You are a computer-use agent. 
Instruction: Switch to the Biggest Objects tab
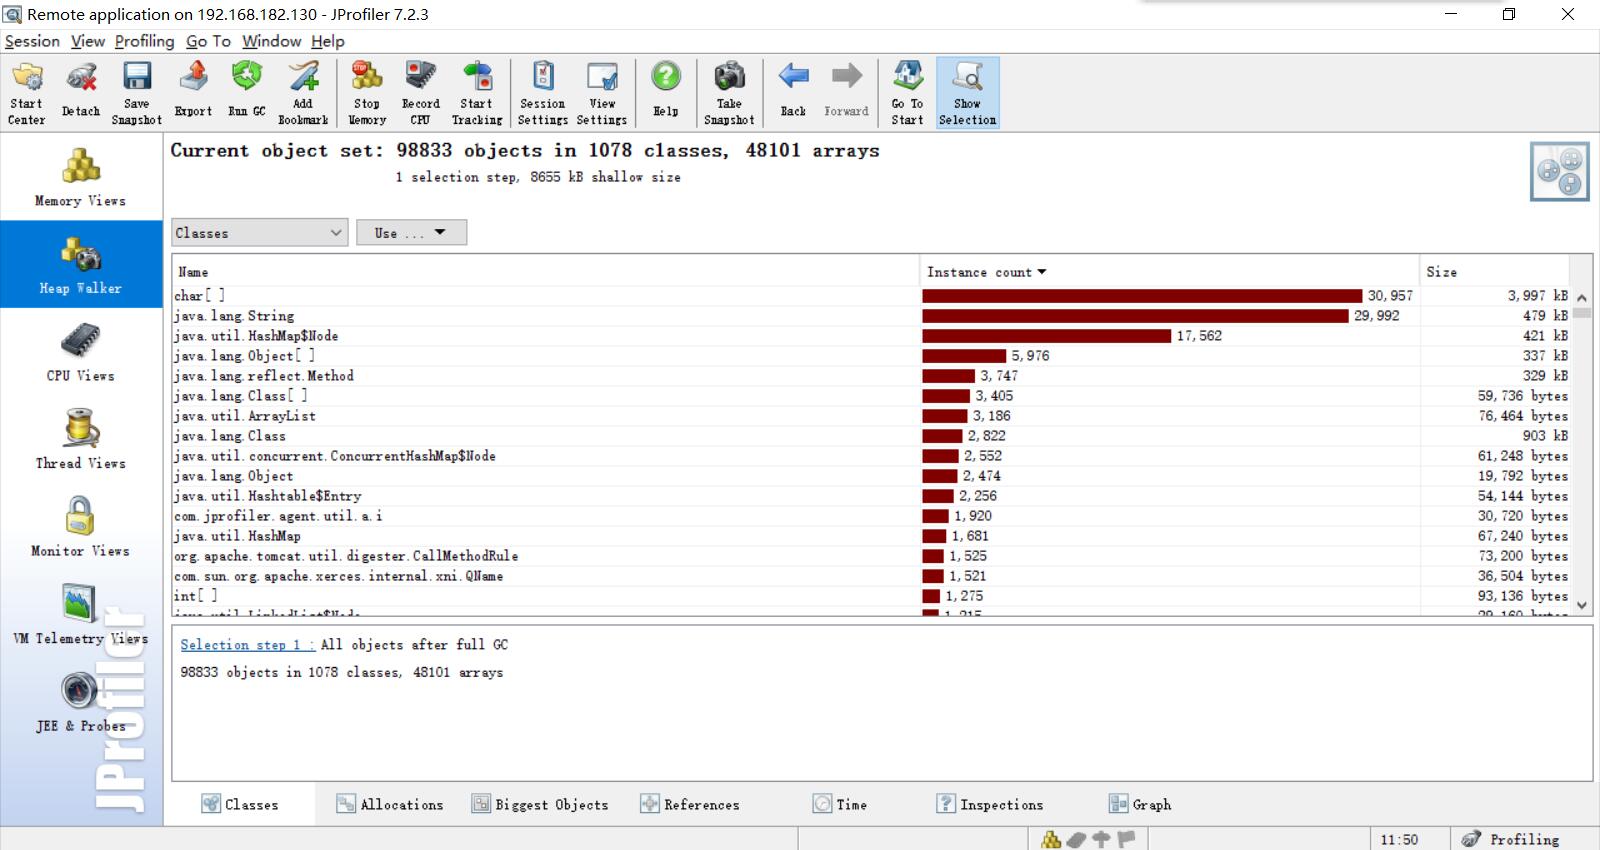click(x=540, y=804)
